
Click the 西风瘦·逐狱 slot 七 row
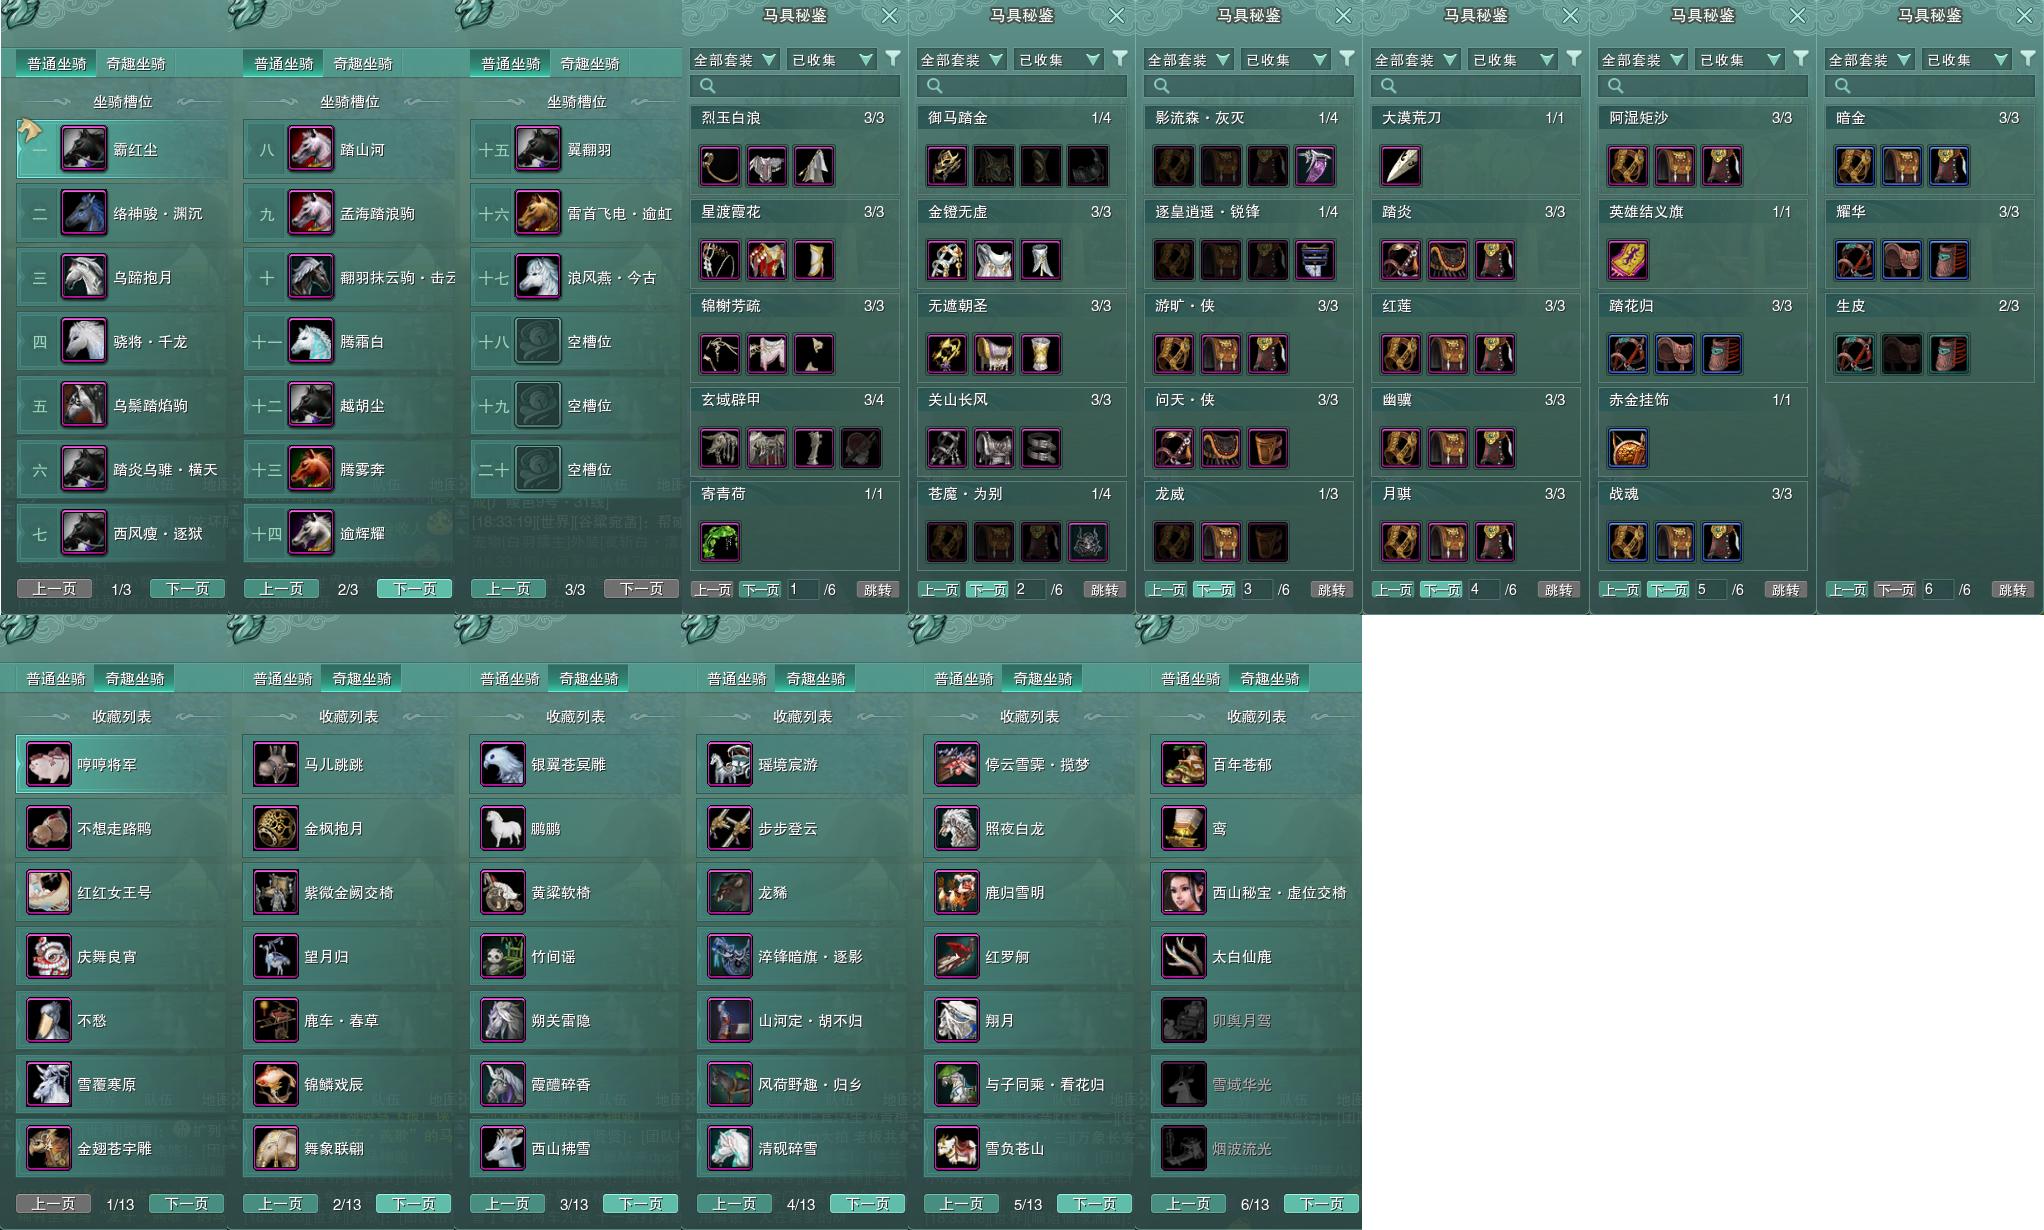122,533
